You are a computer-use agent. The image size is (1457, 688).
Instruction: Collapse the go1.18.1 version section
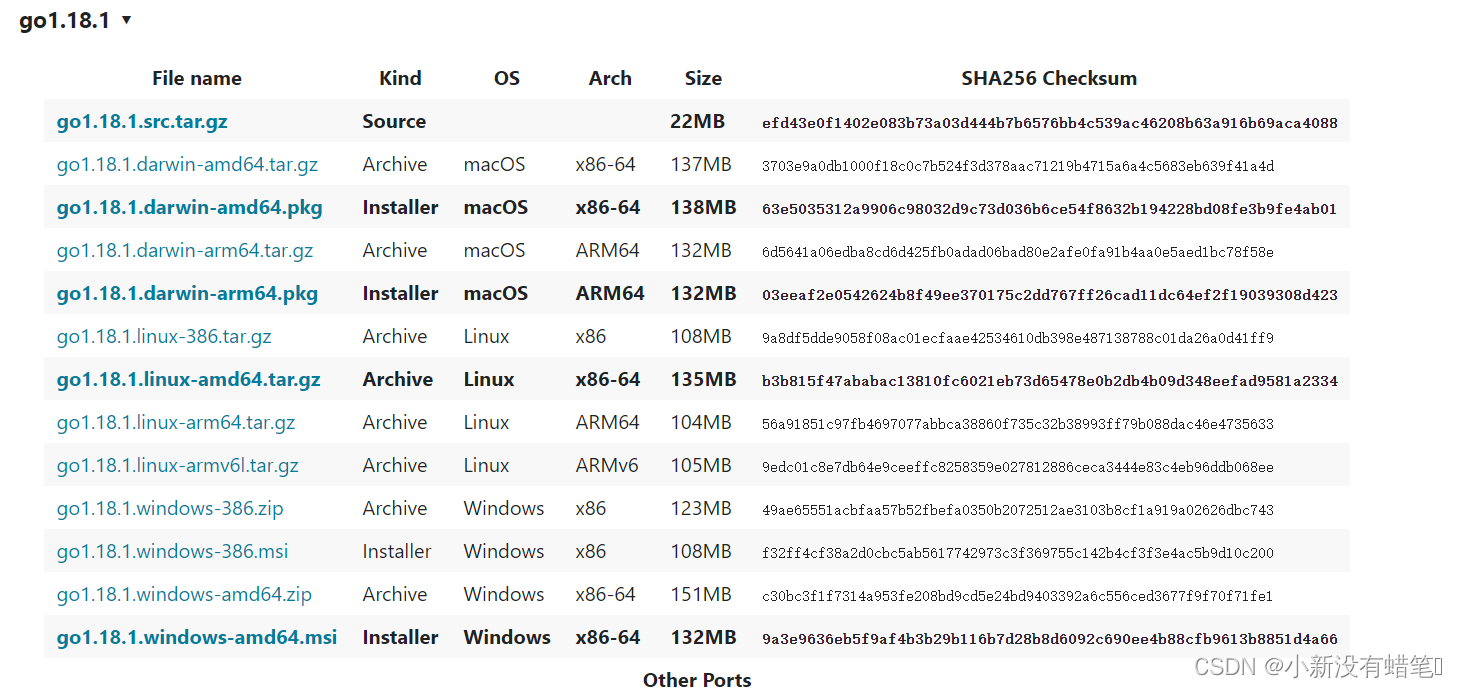[126, 20]
